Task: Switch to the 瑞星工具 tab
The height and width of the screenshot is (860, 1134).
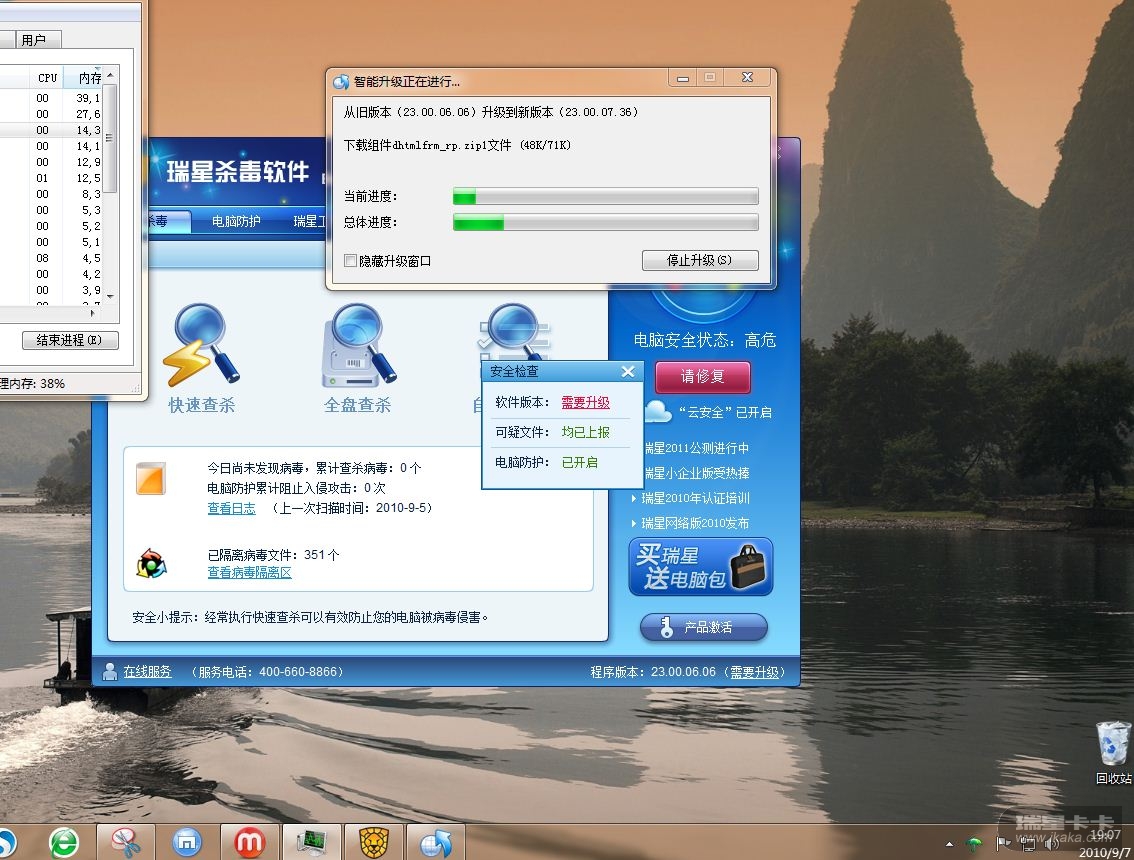Action: click(310, 221)
